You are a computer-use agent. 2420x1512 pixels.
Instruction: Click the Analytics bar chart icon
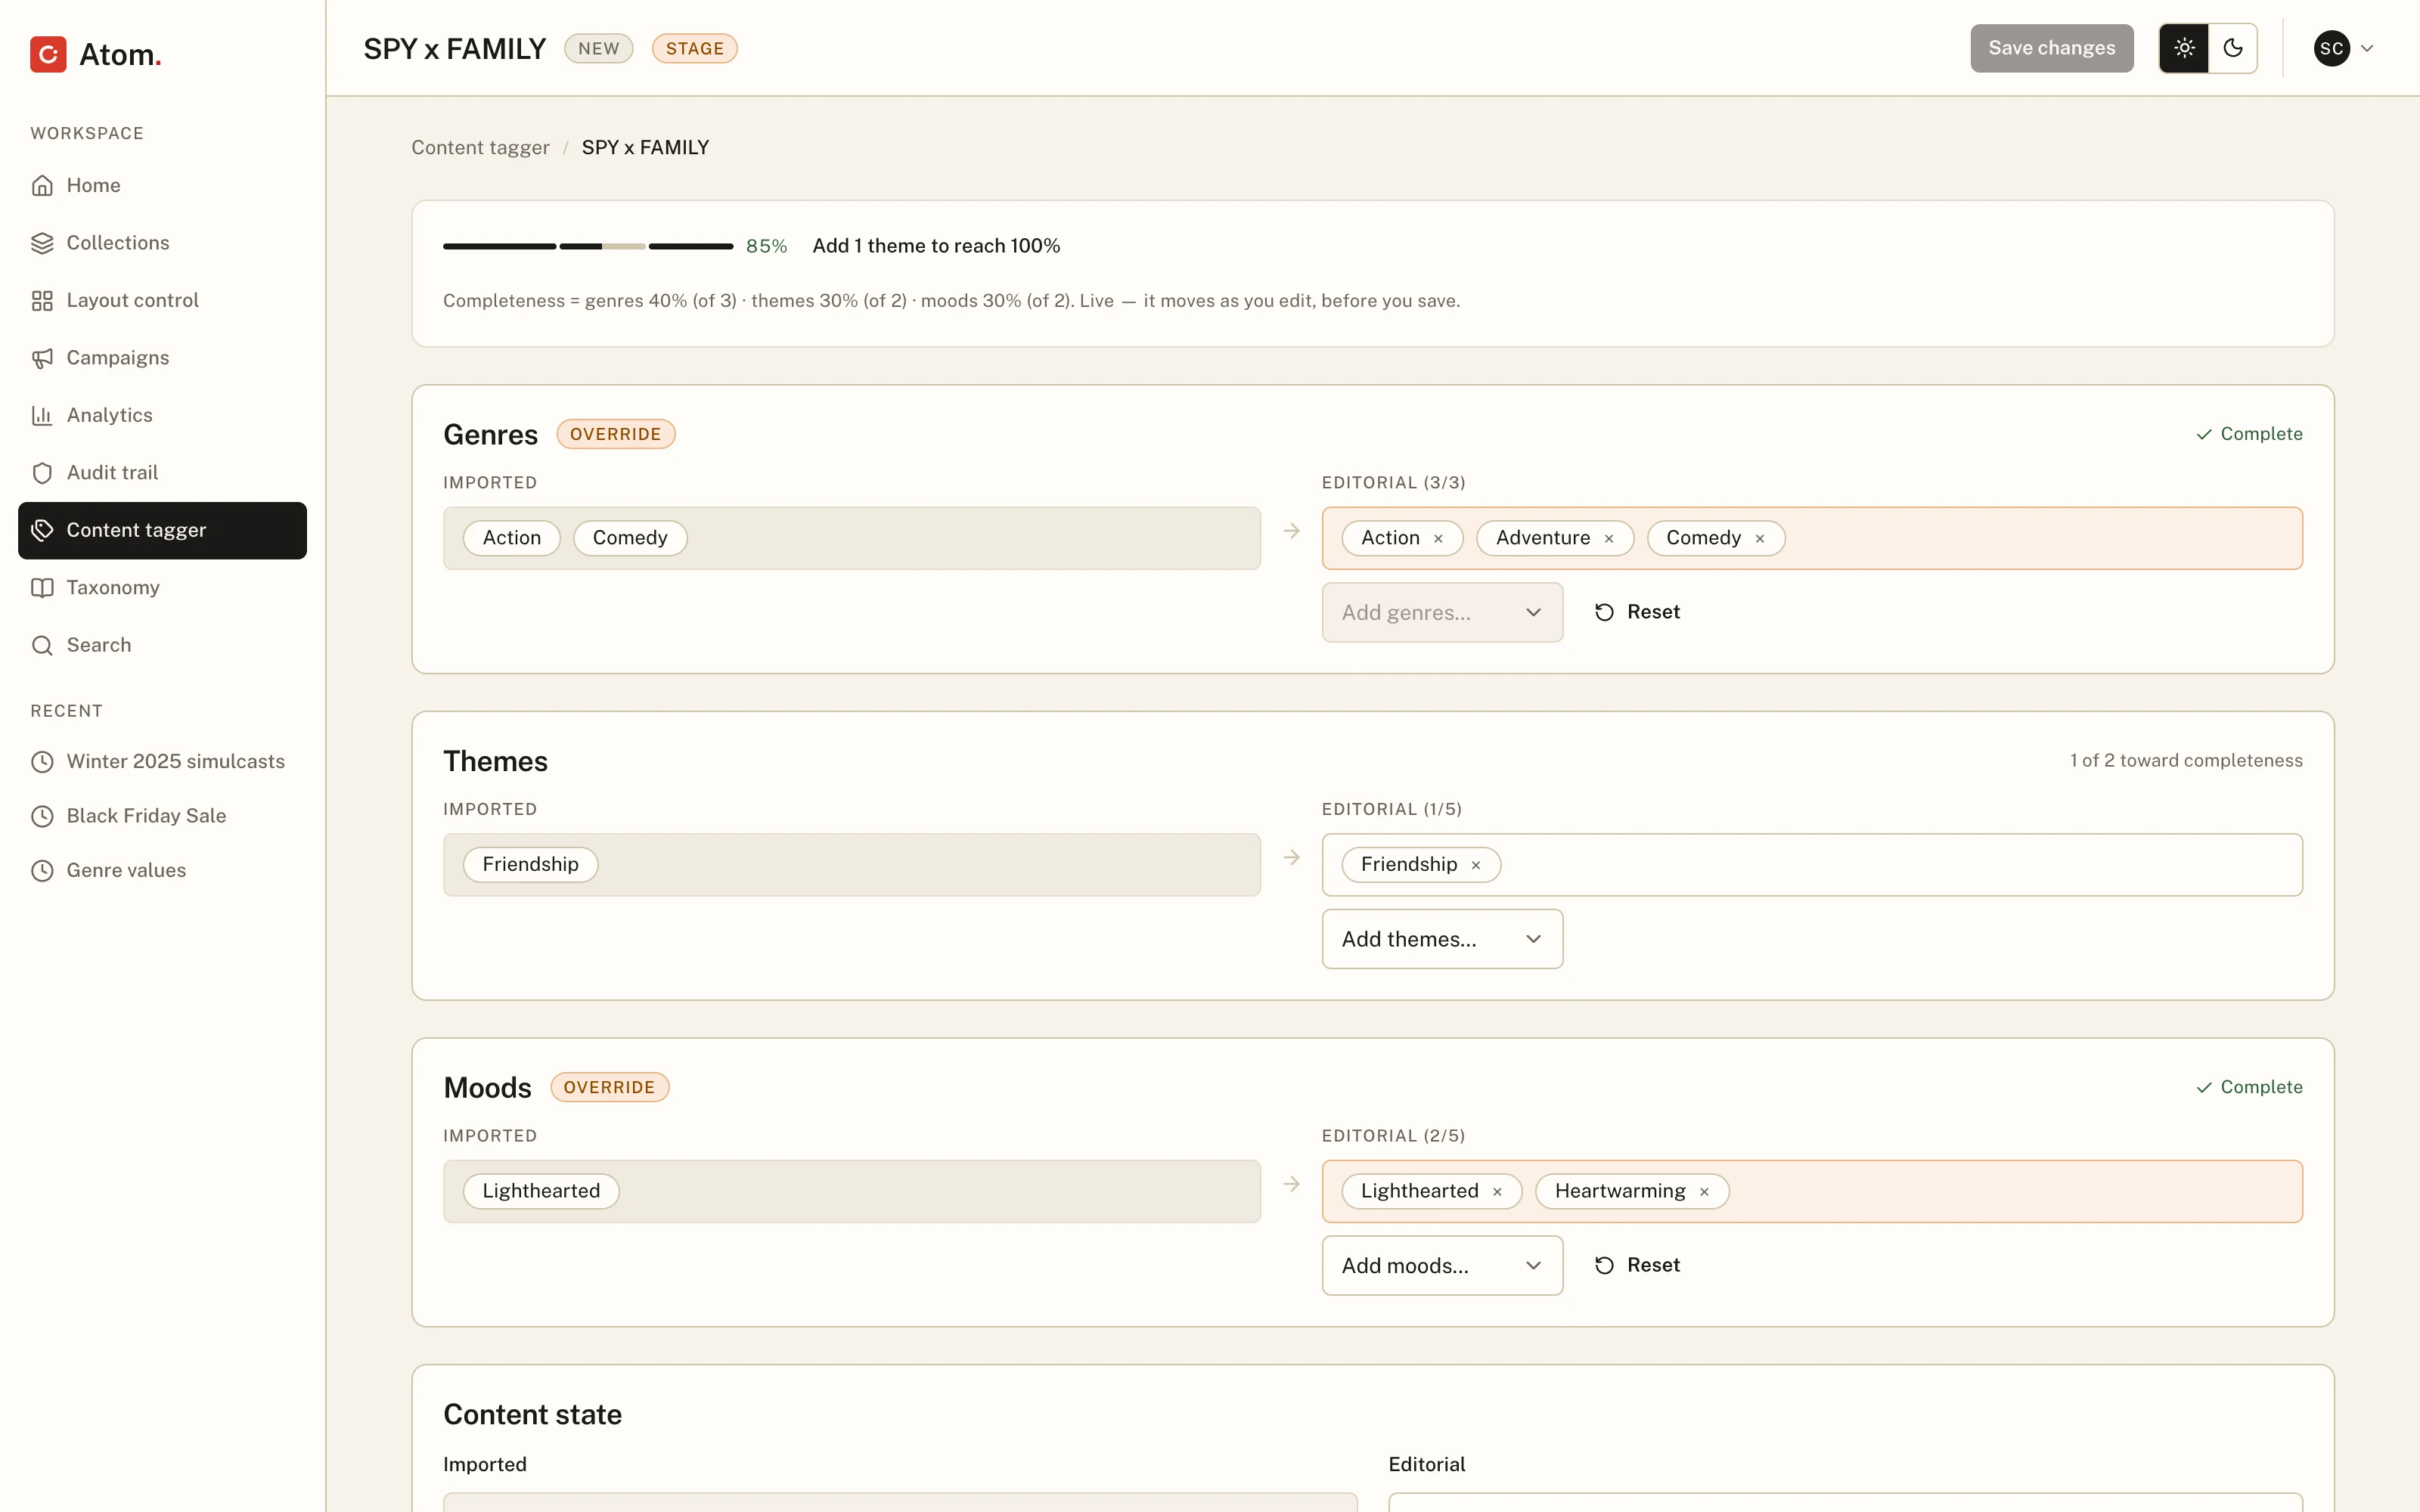[x=42, y=415]
